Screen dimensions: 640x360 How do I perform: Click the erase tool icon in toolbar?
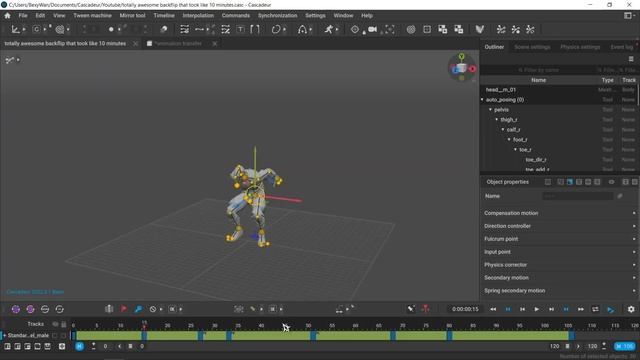(164, 29)
